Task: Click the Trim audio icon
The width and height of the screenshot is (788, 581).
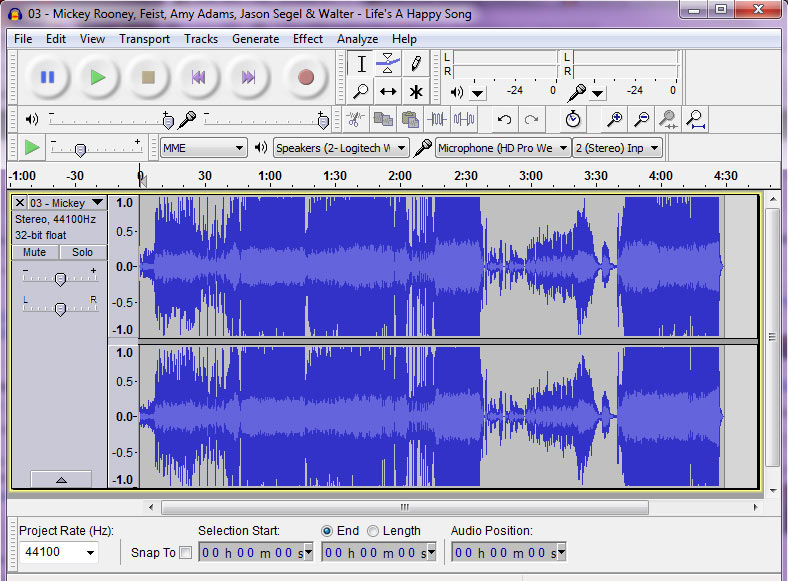Action: (x=437, y=120)
